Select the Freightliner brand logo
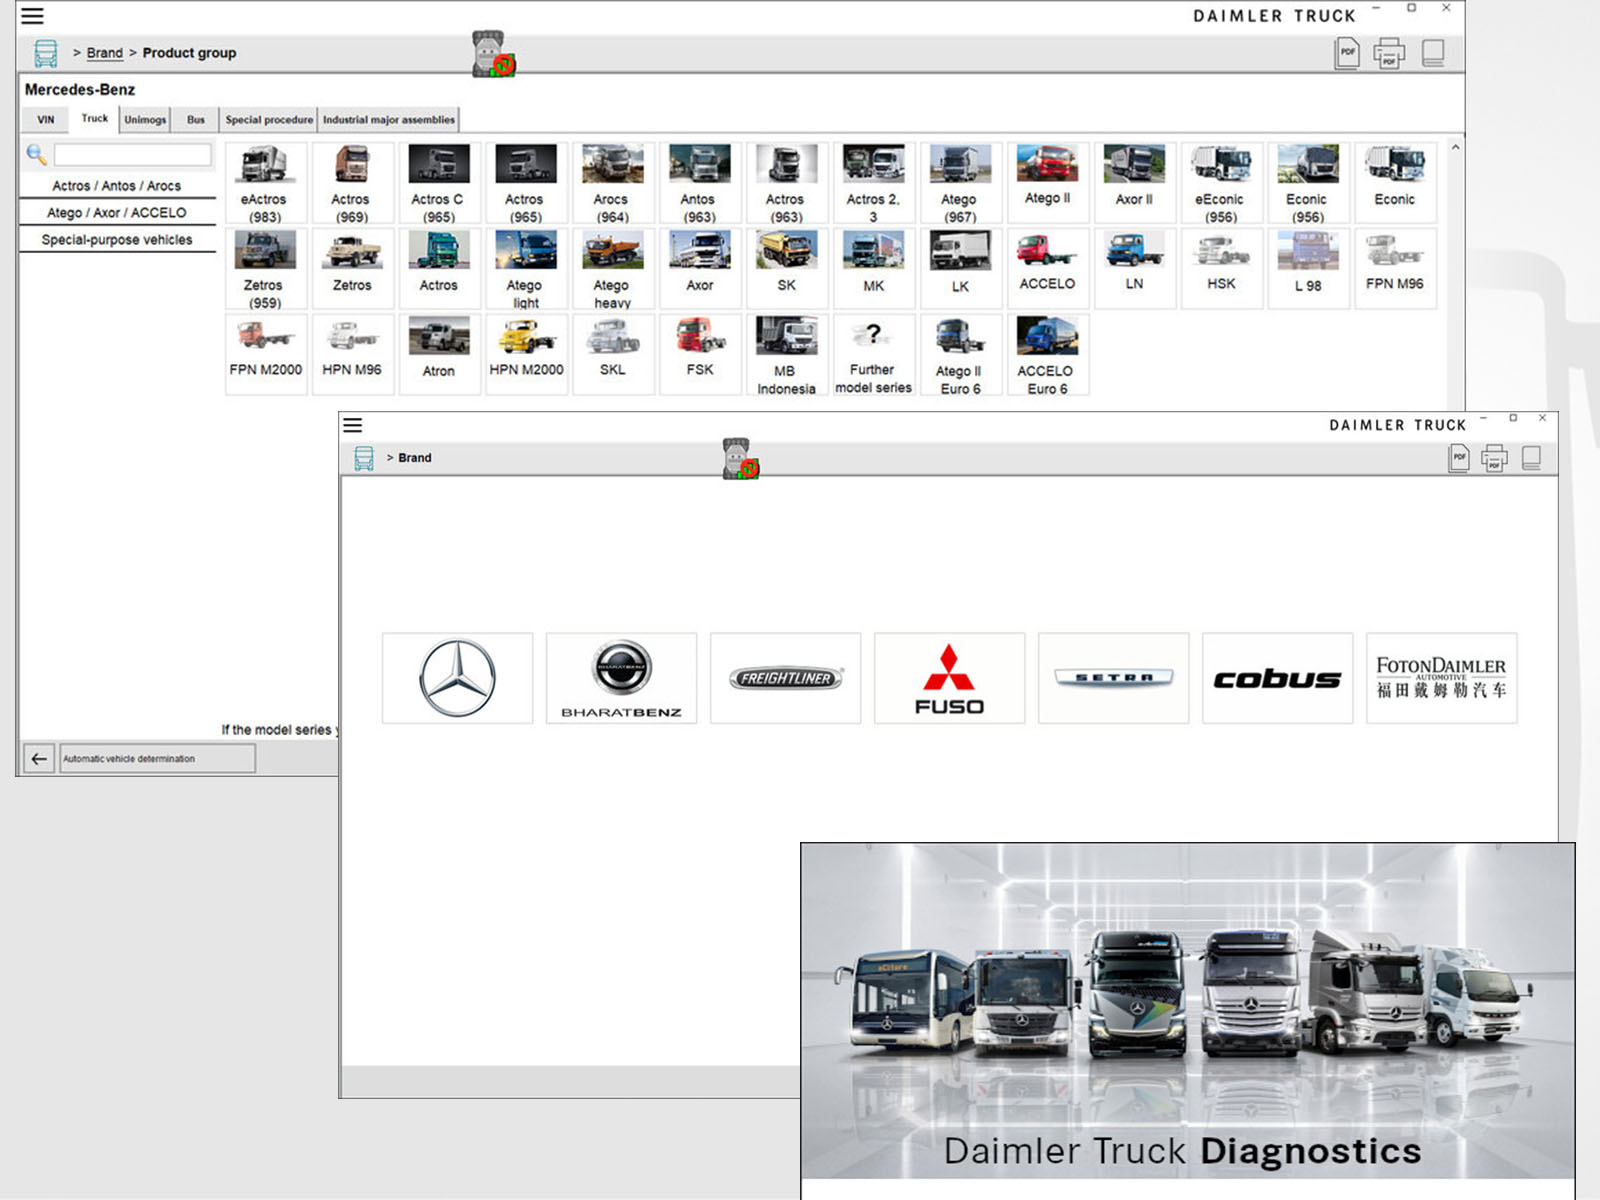 tap(785, 678)
